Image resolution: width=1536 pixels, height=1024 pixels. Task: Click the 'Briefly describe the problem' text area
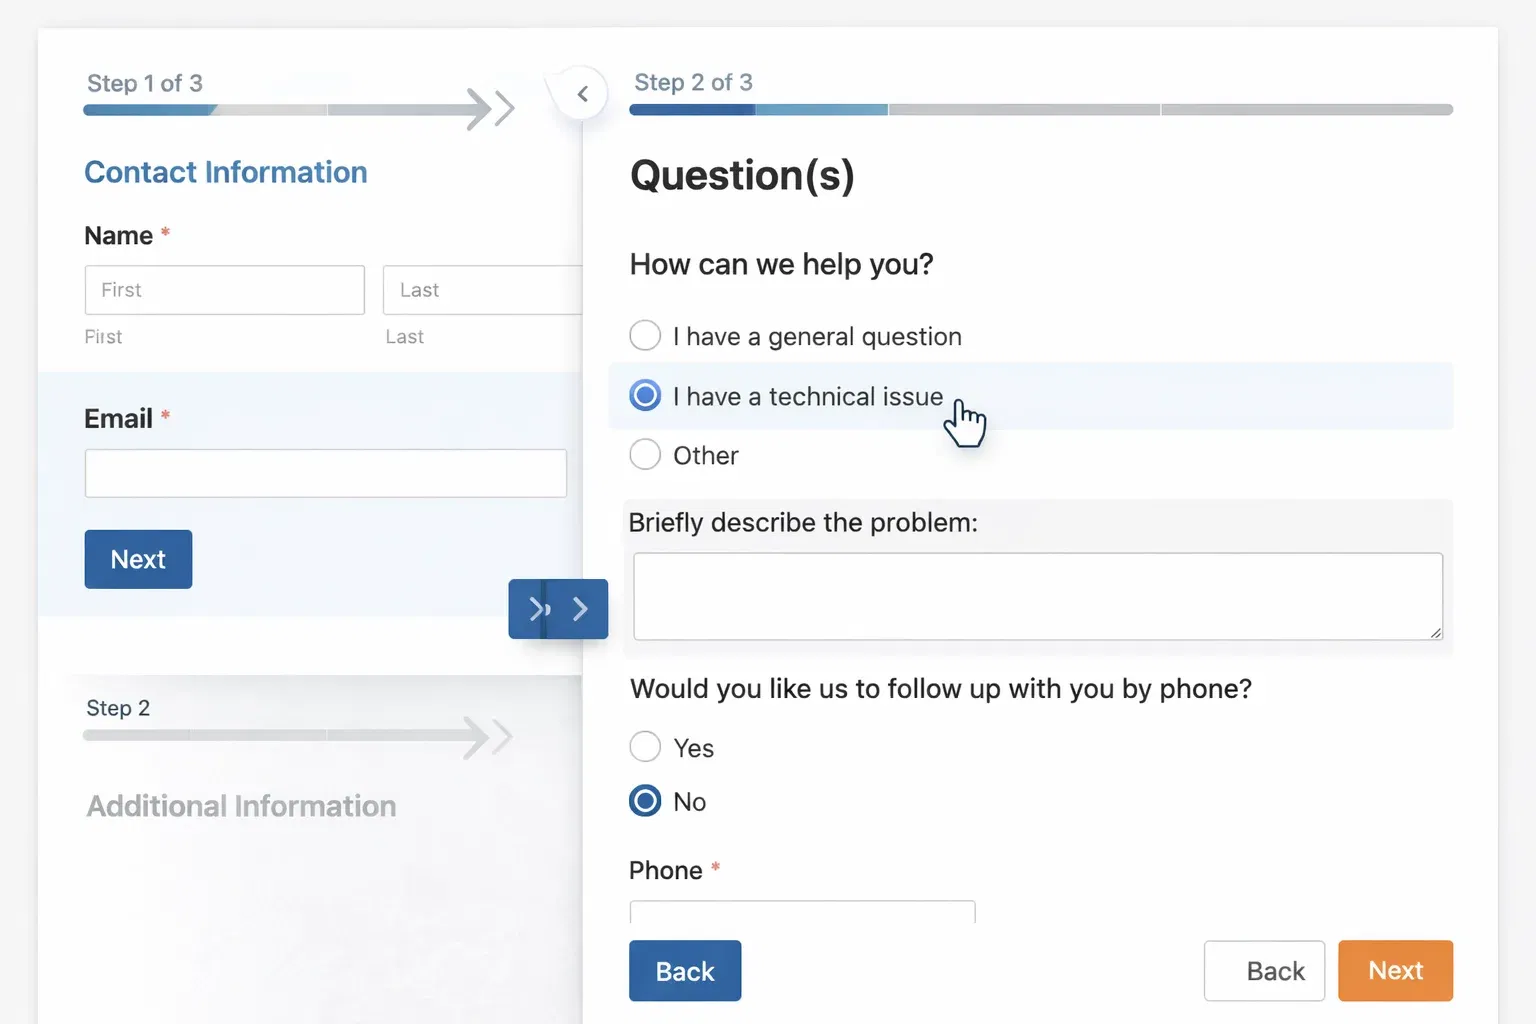click(1038, 595)
